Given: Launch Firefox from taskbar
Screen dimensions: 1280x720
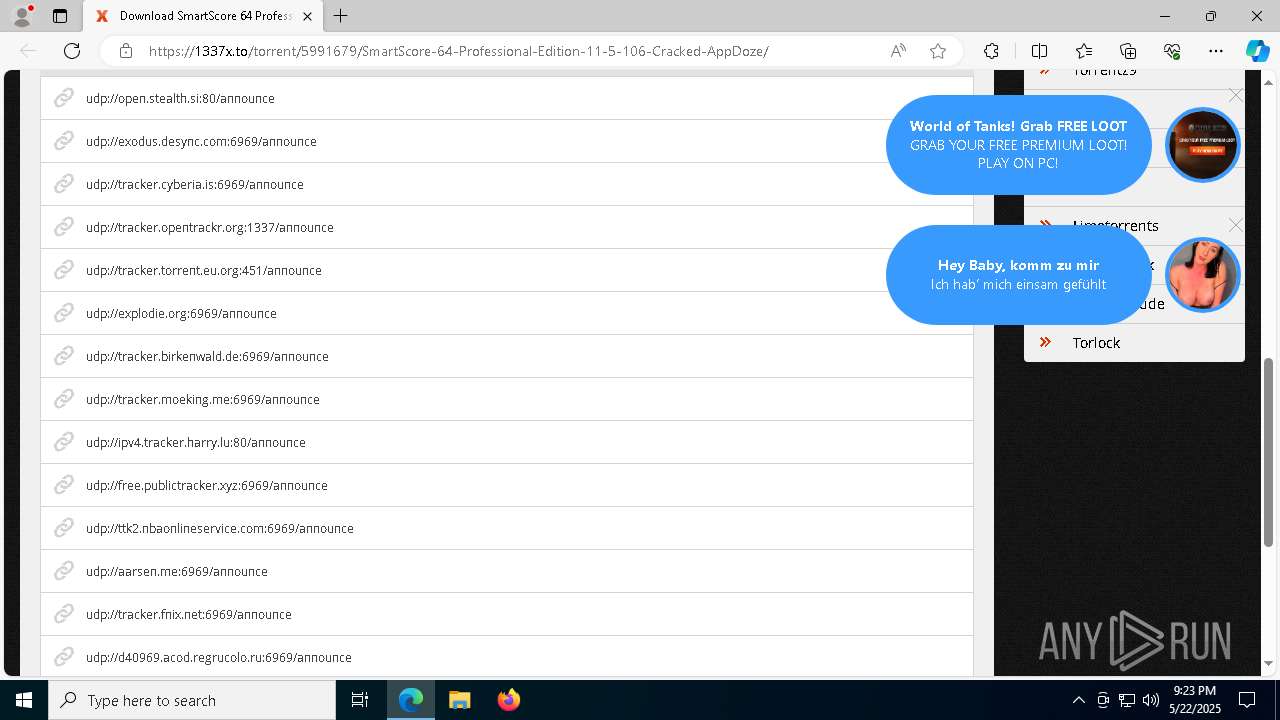Looking at the screenshot, I should tap(508, 700).
